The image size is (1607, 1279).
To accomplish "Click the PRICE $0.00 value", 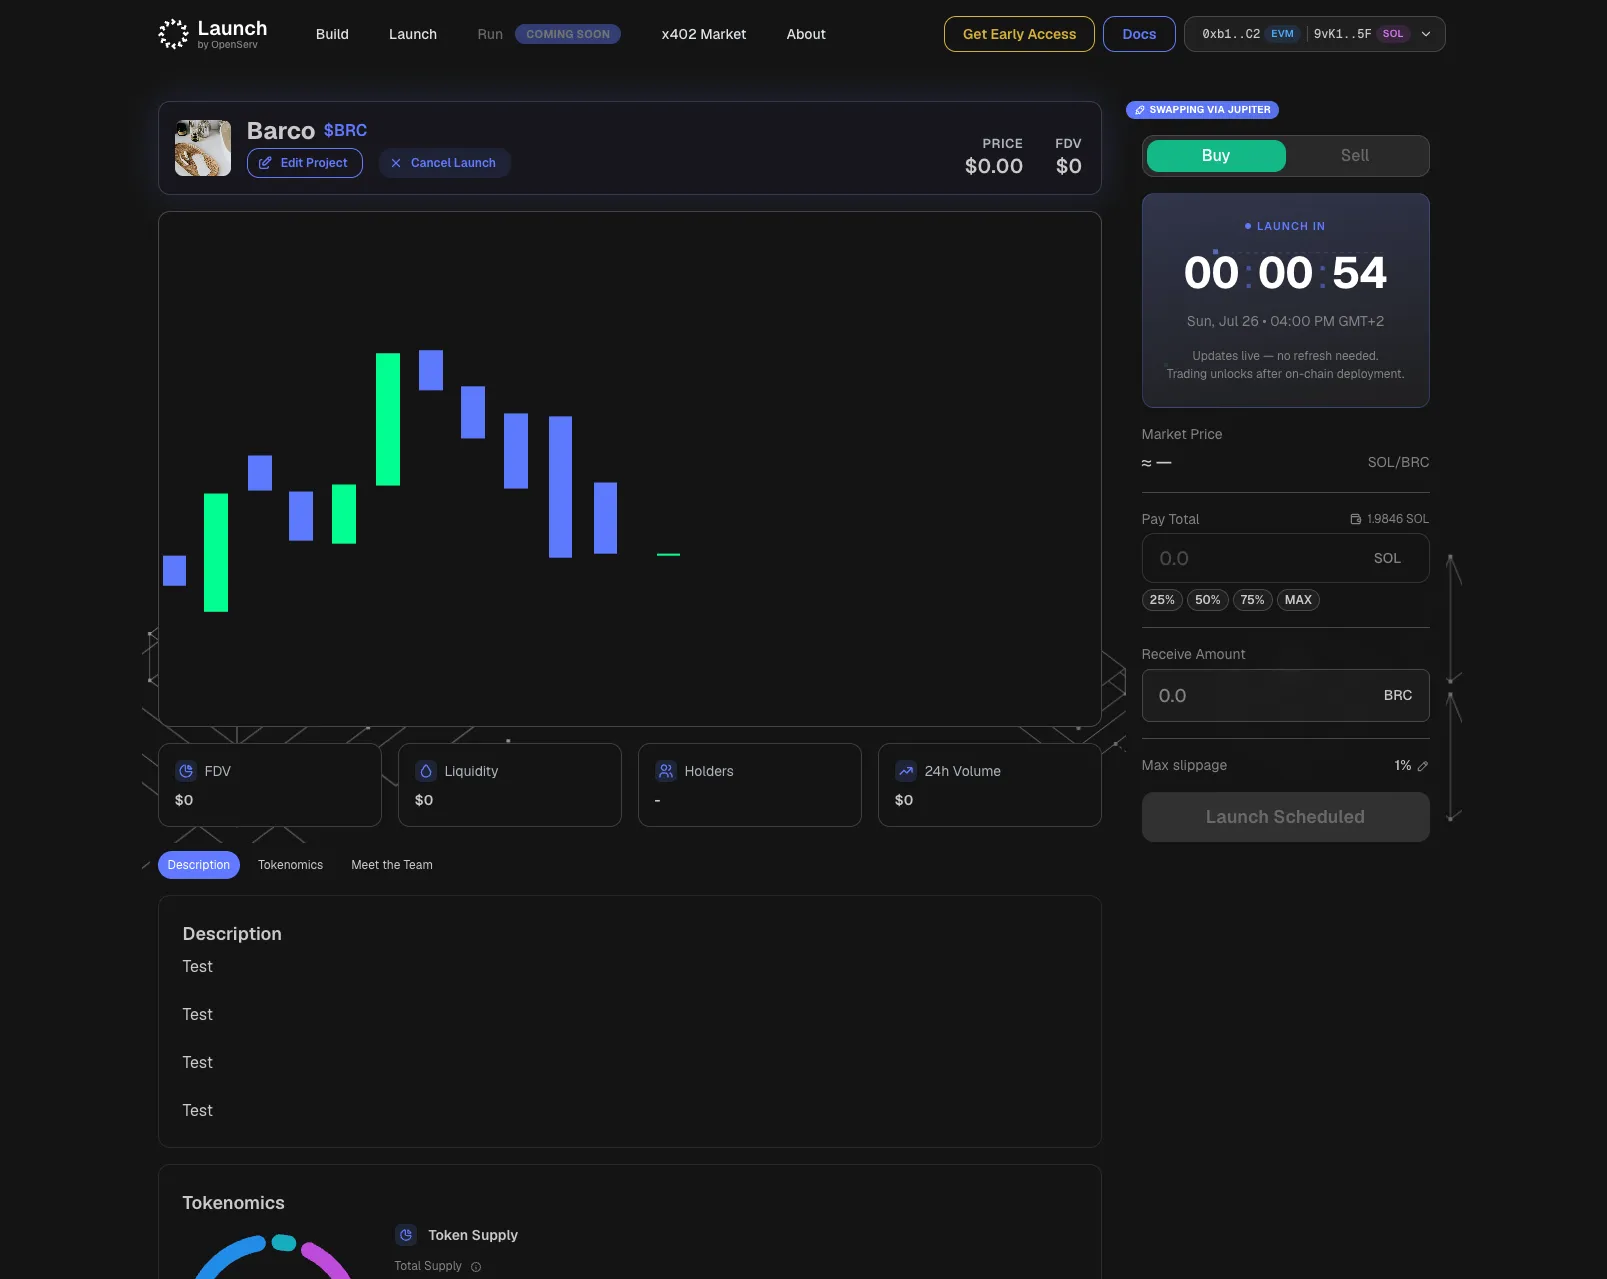I will [x=994, y=166].
